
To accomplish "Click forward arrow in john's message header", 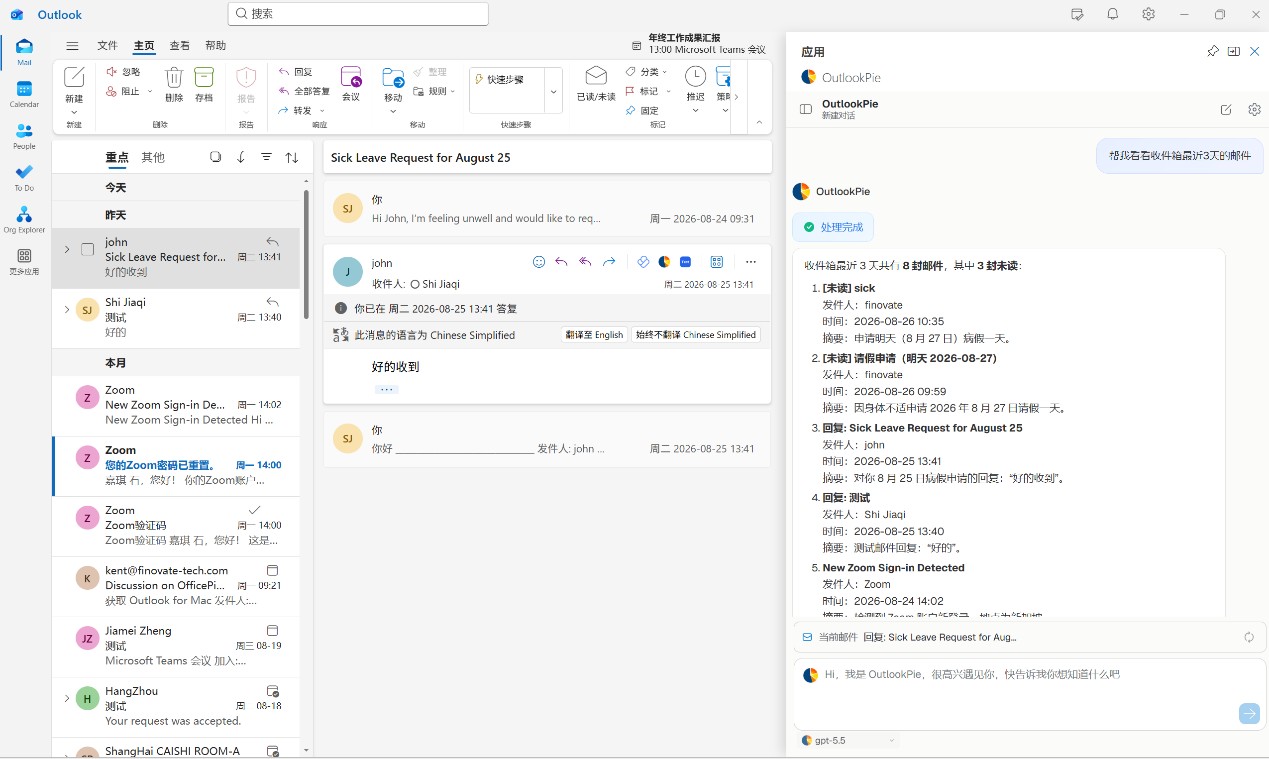I will [609, 262].
